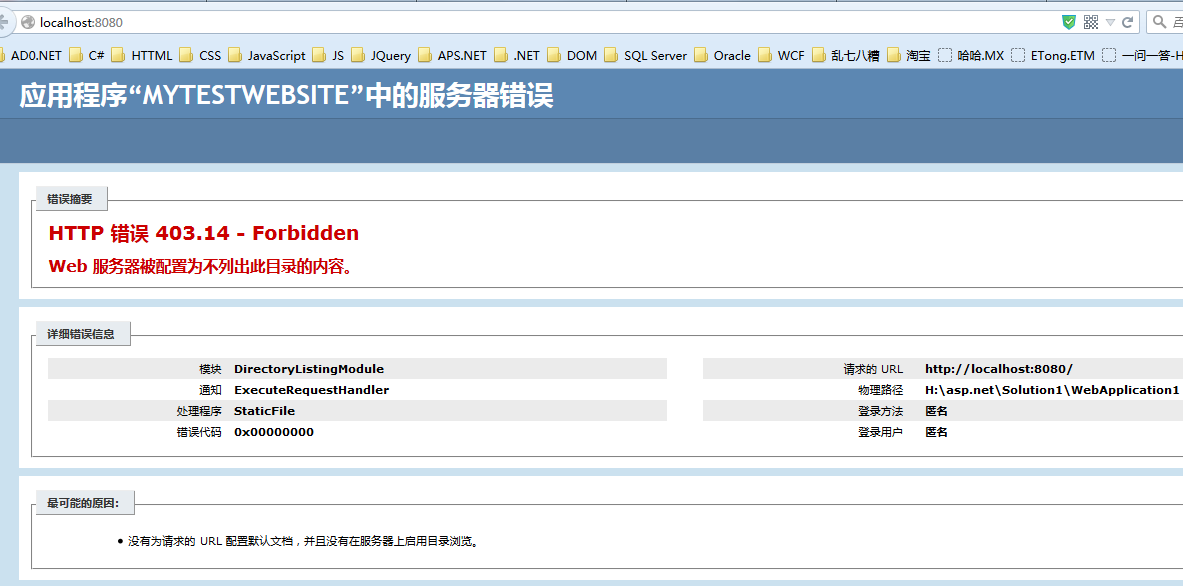Click the 详细错误信息 section label
1183x586 pixels.
(x=81, y=333)
